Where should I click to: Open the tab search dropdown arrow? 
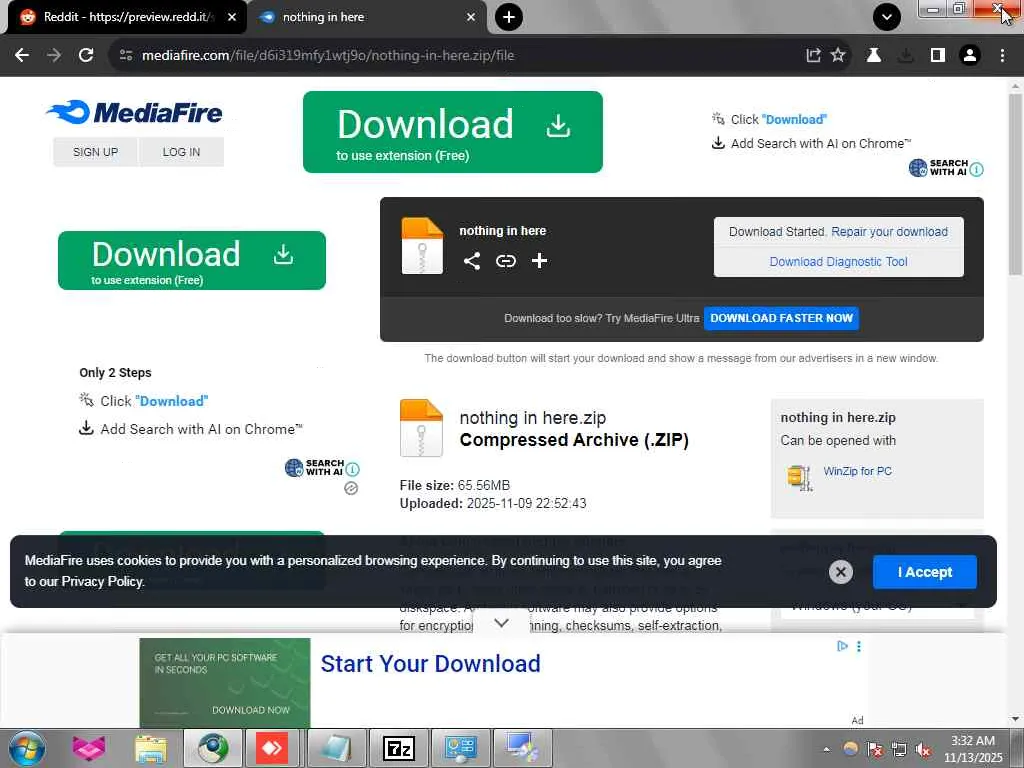[887, 17]
